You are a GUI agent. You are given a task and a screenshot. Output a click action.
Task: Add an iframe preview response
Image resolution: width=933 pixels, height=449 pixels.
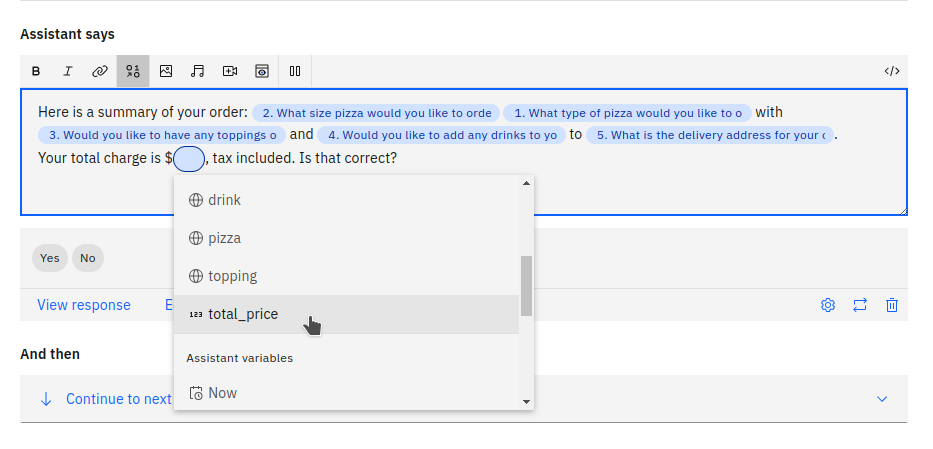[x=262, y=71]
